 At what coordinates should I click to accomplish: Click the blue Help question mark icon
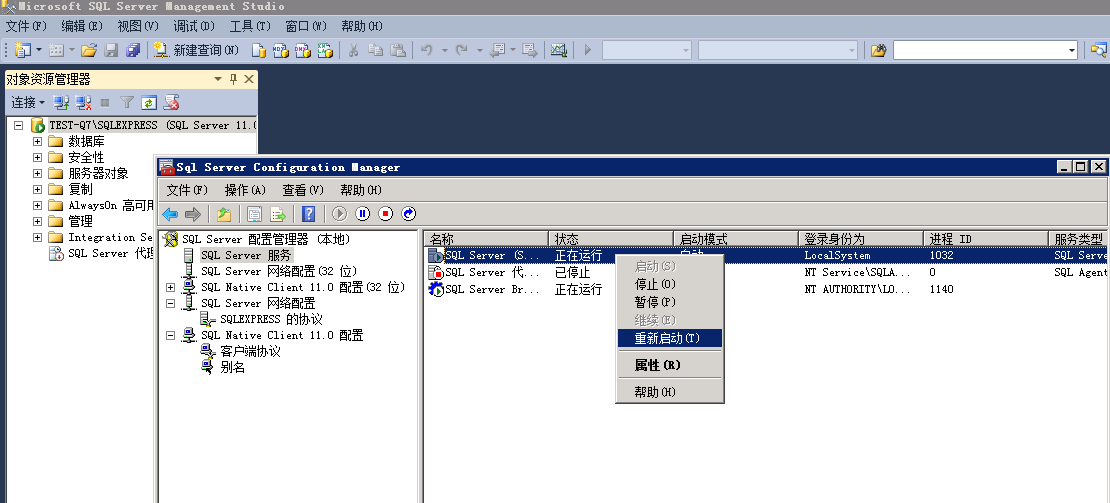(309, 214)
